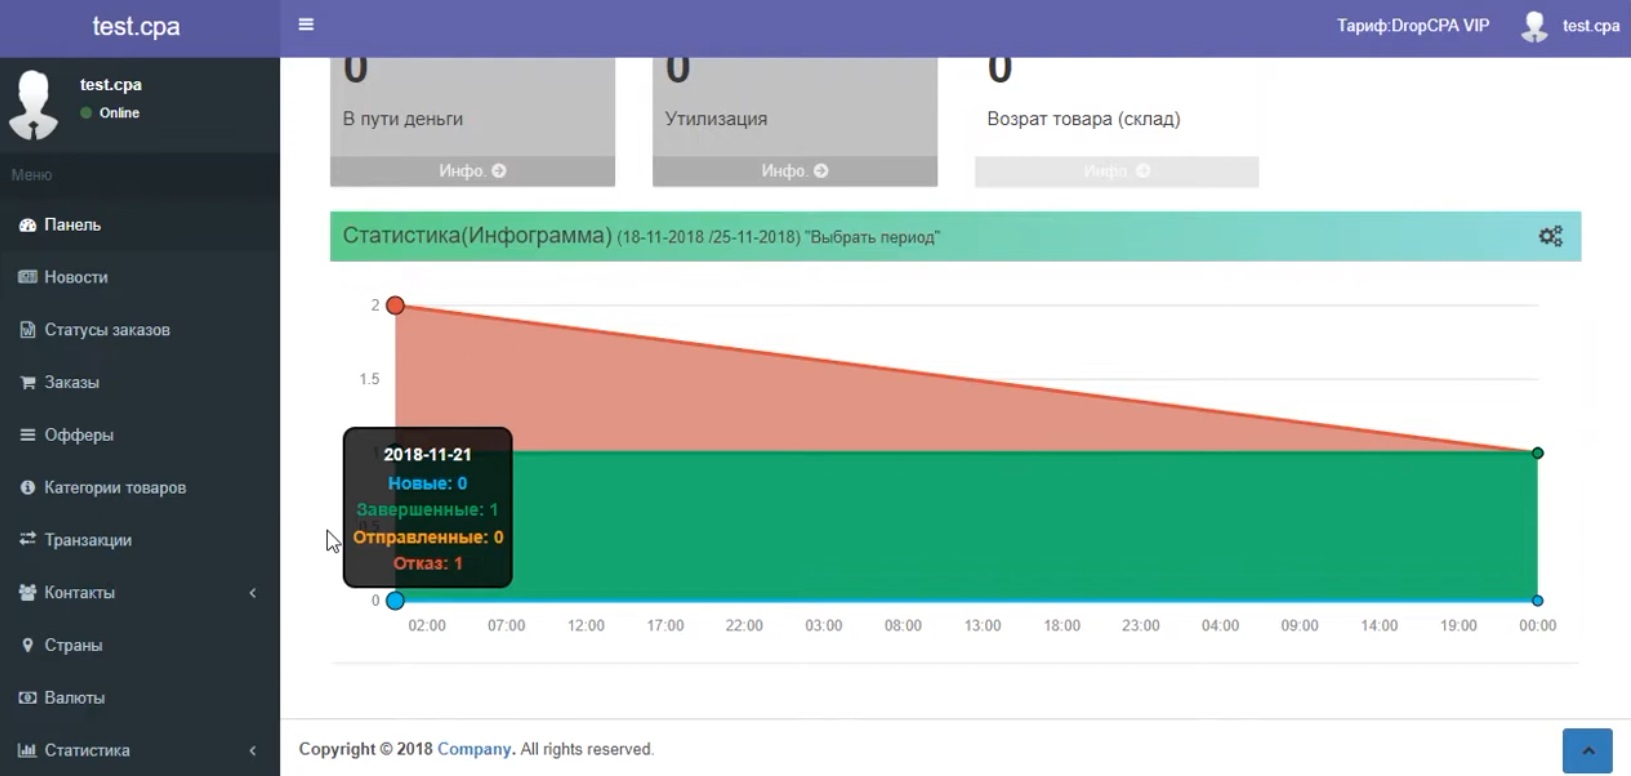Click the red data point at value 2

click(x=395, y=305)
